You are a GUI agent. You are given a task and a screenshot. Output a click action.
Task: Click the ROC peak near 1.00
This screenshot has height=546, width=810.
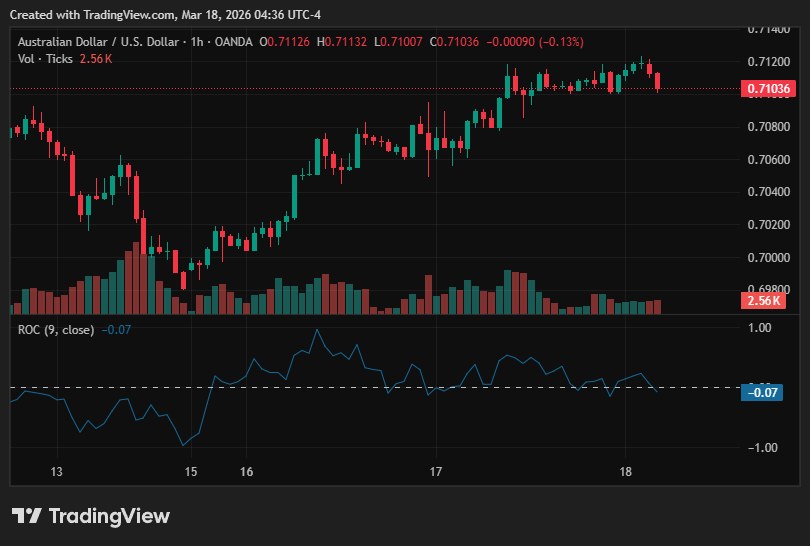point(317,330)
